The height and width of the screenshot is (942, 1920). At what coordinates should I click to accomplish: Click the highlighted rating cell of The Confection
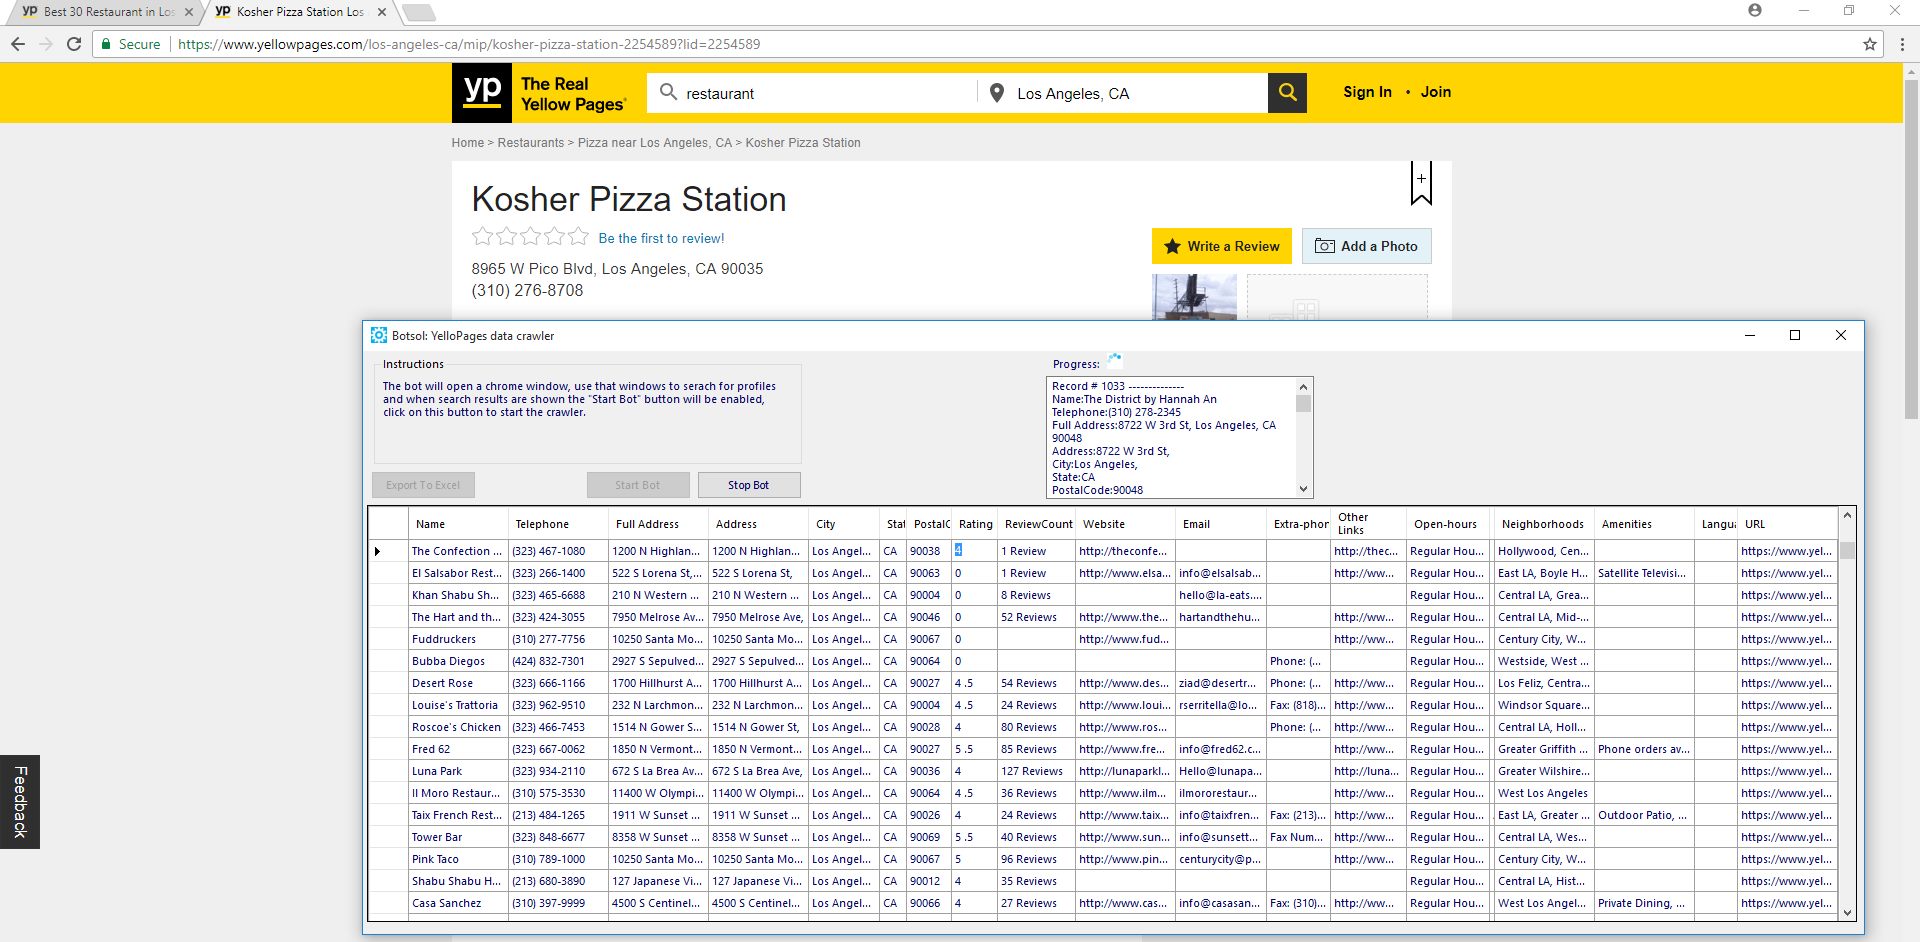coord(974,551)
